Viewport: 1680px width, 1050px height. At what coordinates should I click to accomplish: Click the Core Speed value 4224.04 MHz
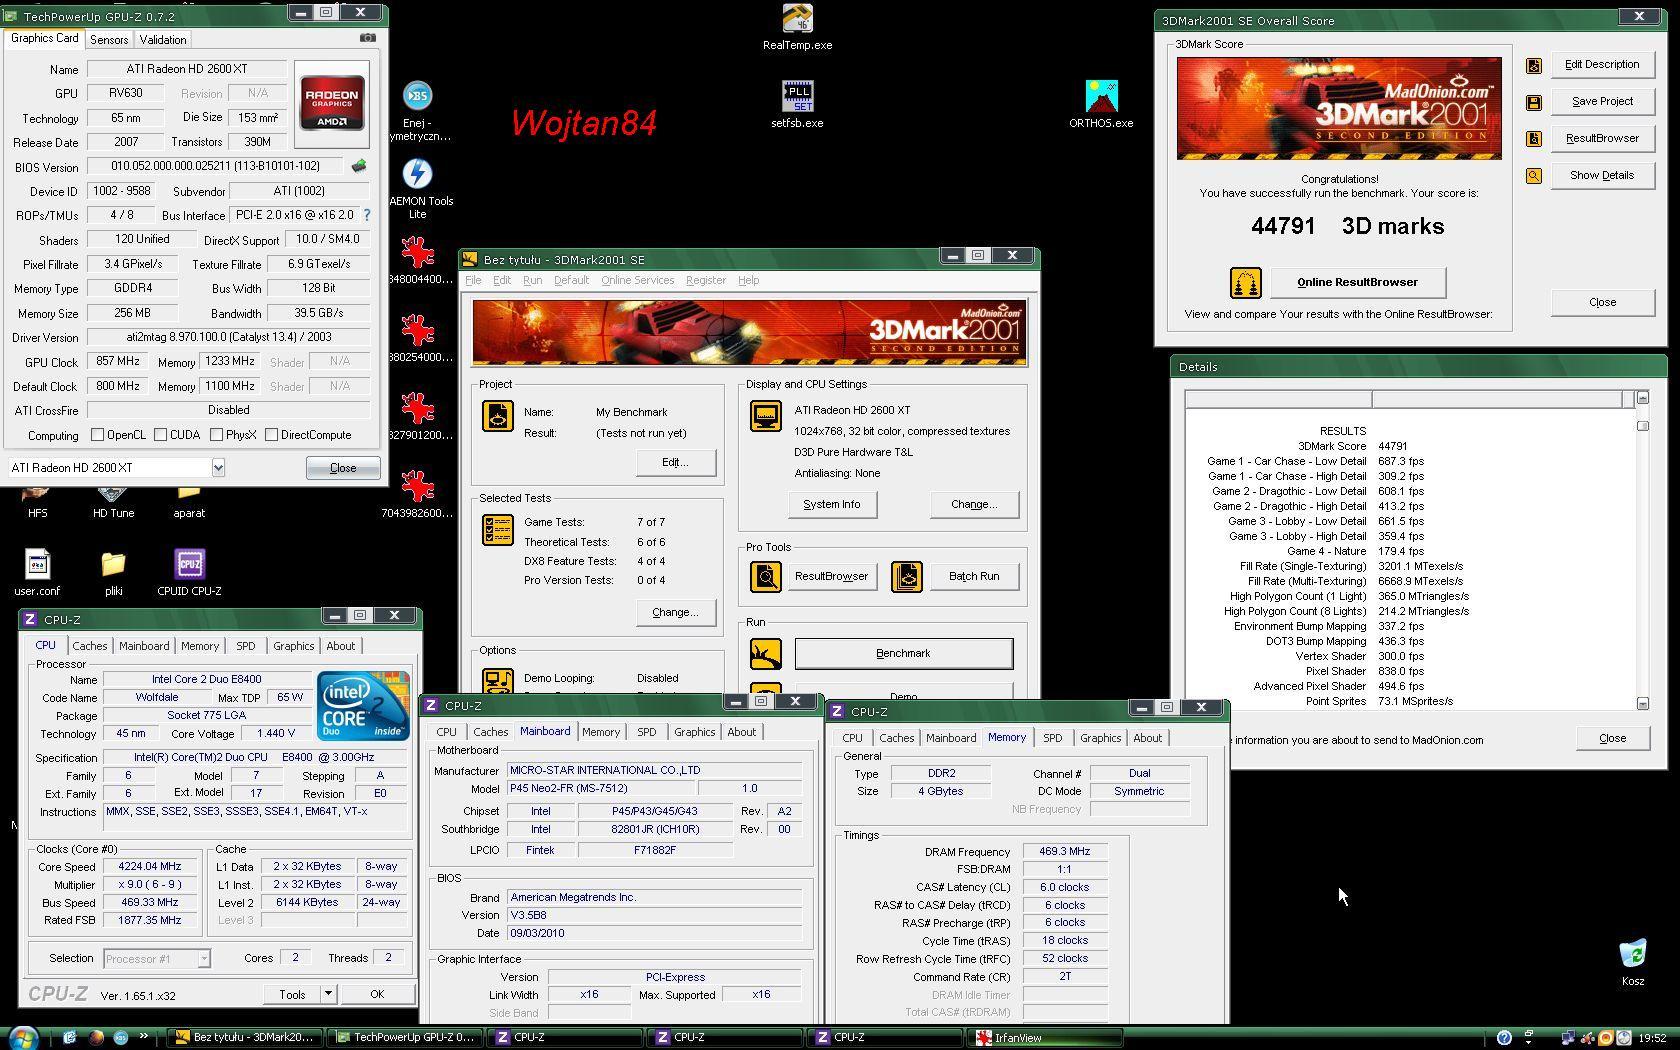point(150,867)
